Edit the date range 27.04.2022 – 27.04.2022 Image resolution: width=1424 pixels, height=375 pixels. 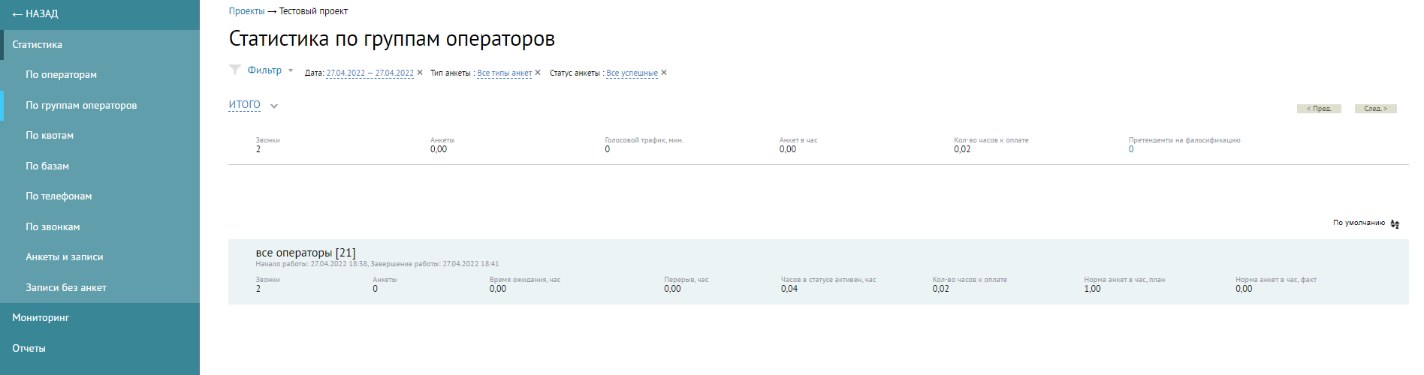coord(370,73)
